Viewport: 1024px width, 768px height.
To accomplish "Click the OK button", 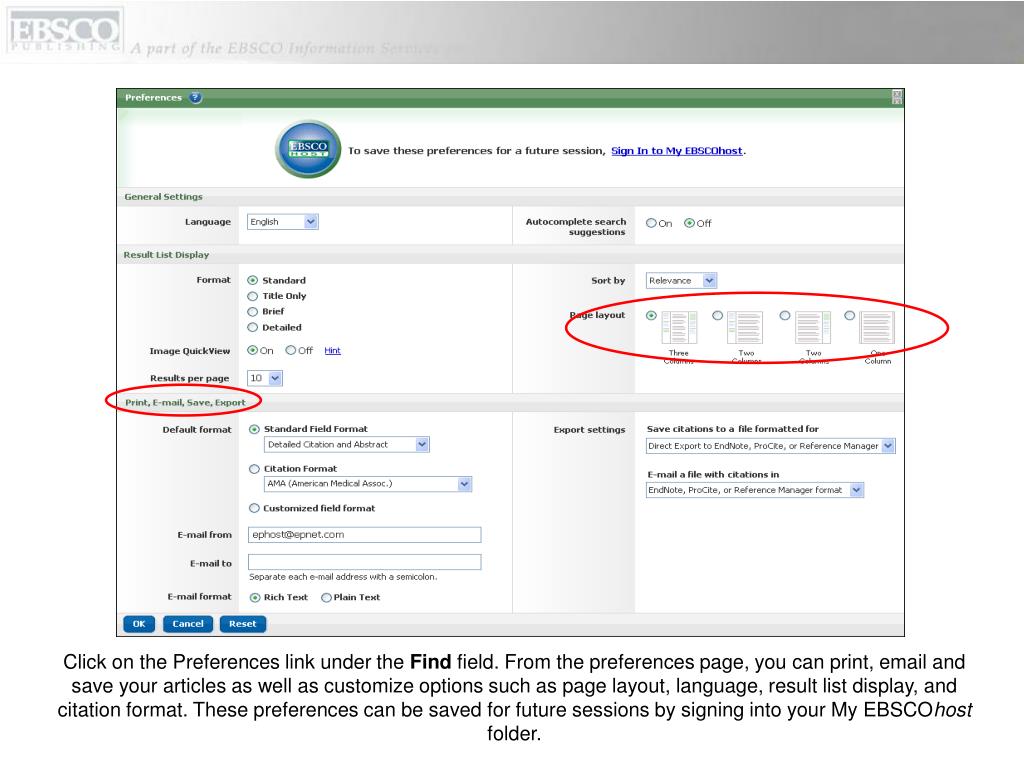I will click(x=139, y=624).
